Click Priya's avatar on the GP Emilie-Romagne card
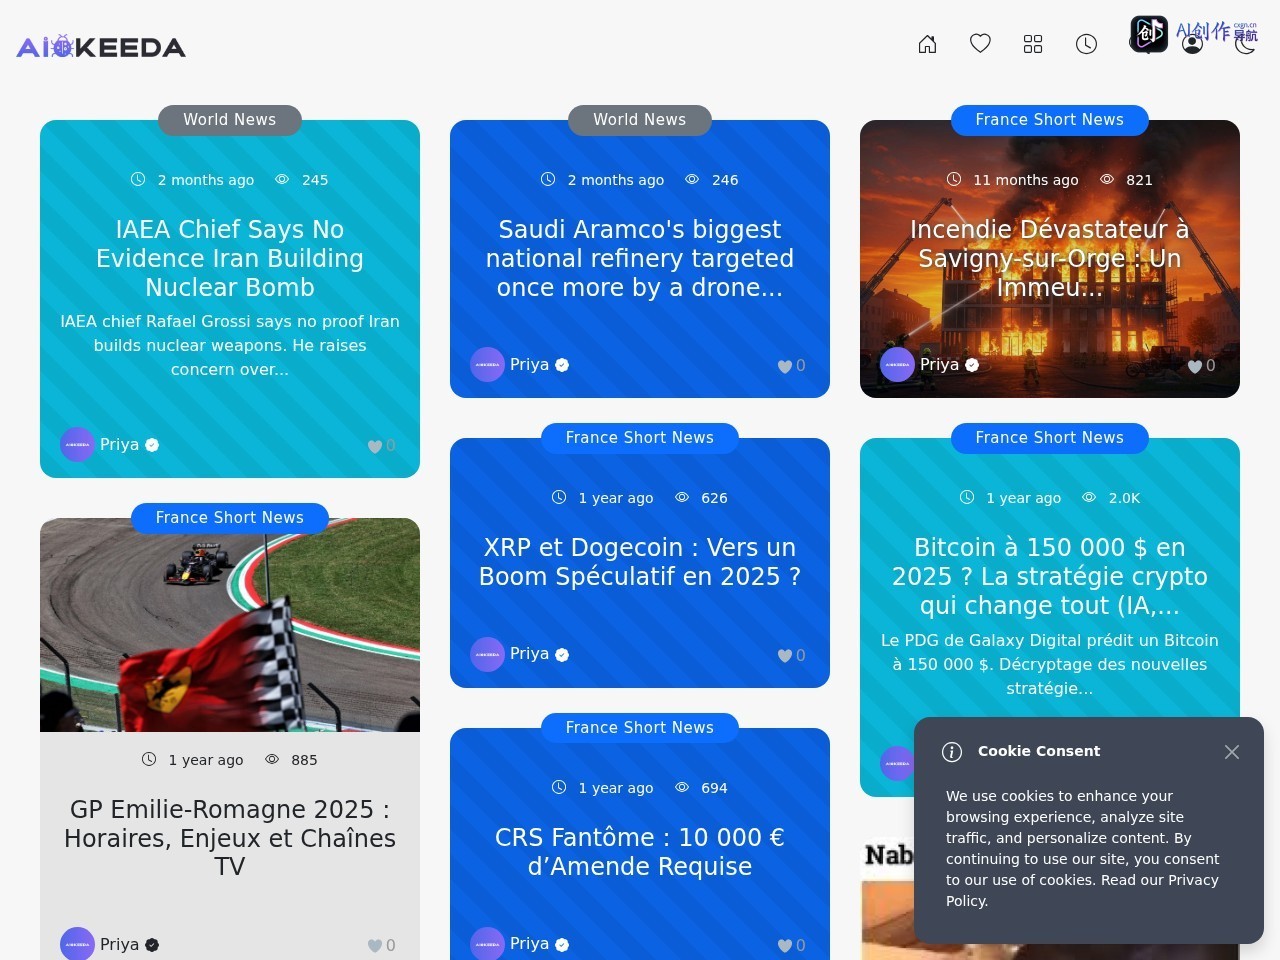Viewport: 1280px width, 960px height. point(77,945)
